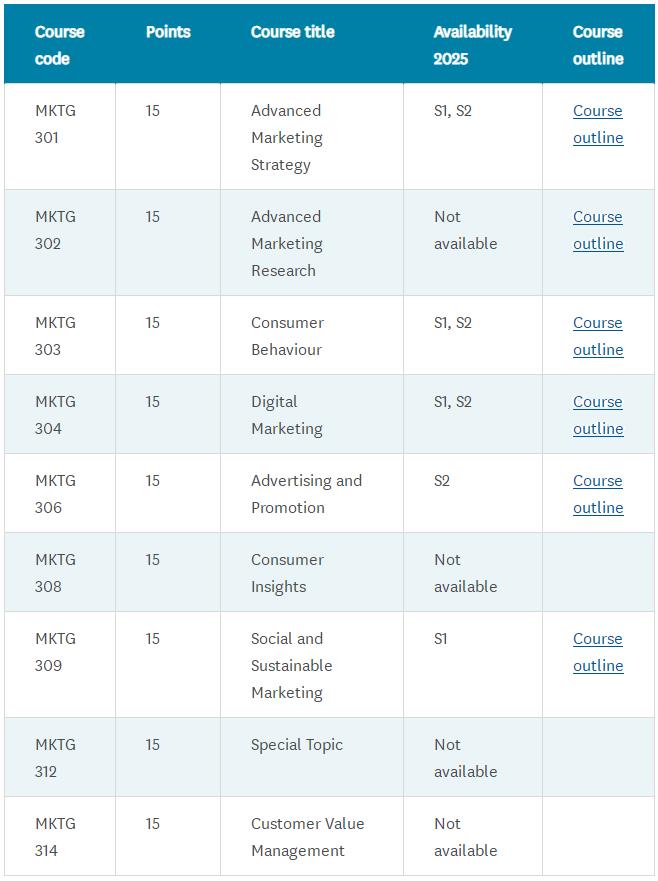Select the MKTG 308 course code cell
This screenshot has width=658, height=881.
(x=55, y=573)
